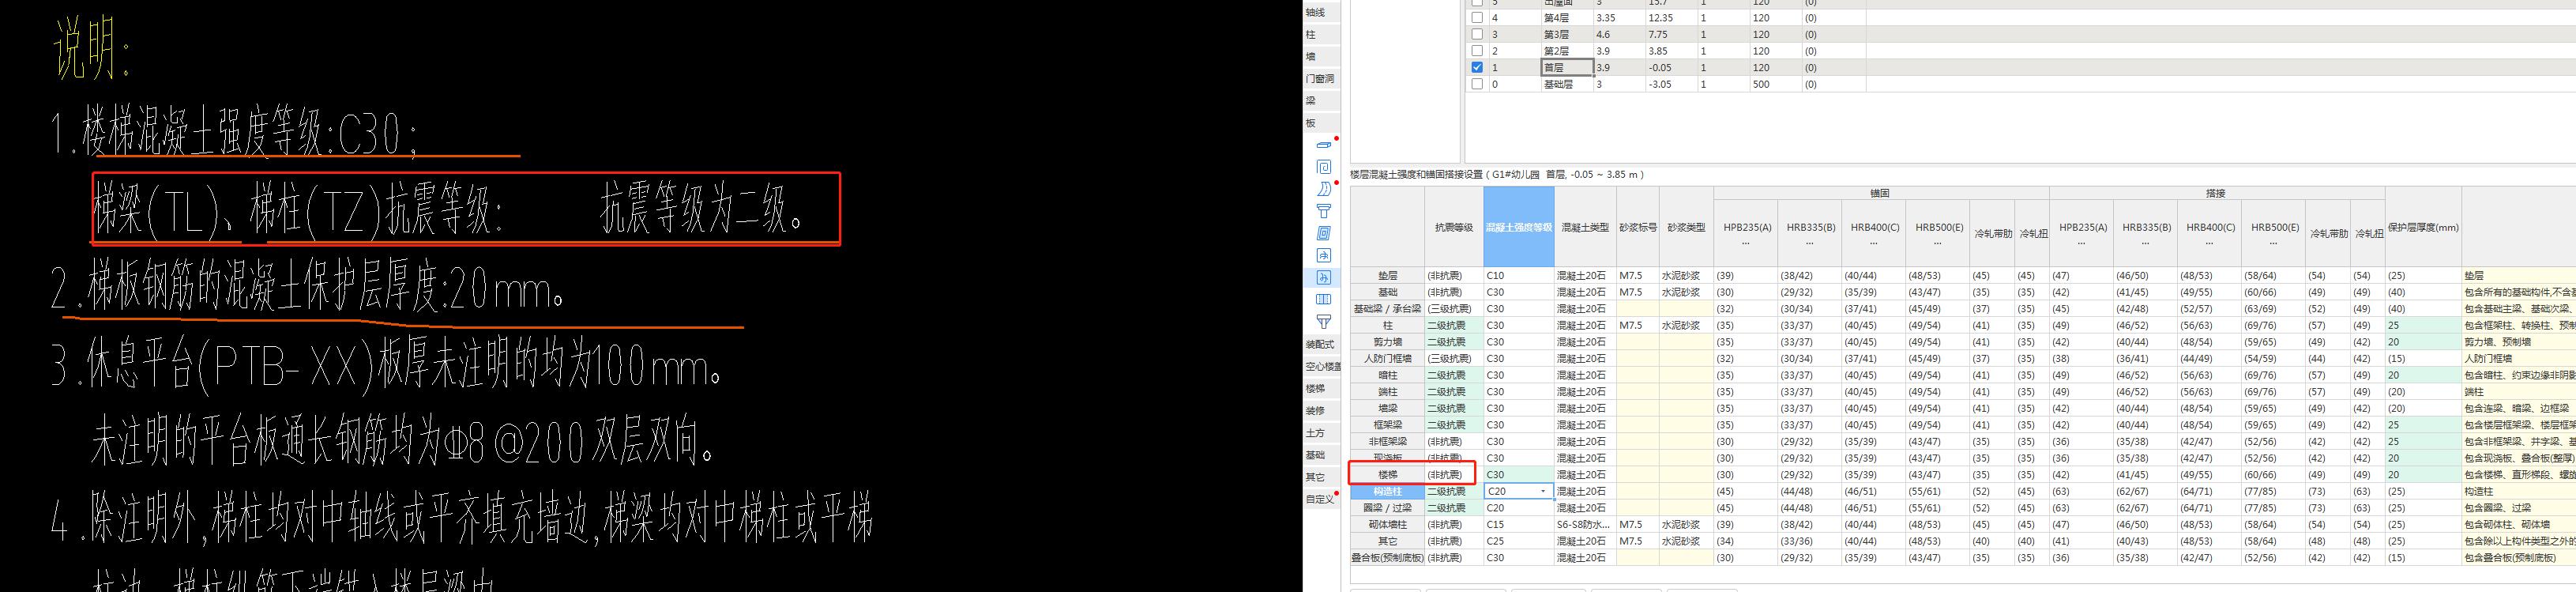Select the 墙梁 row header
The width and height of the screenshot is (2576, 592).
tap(1387, 408)
